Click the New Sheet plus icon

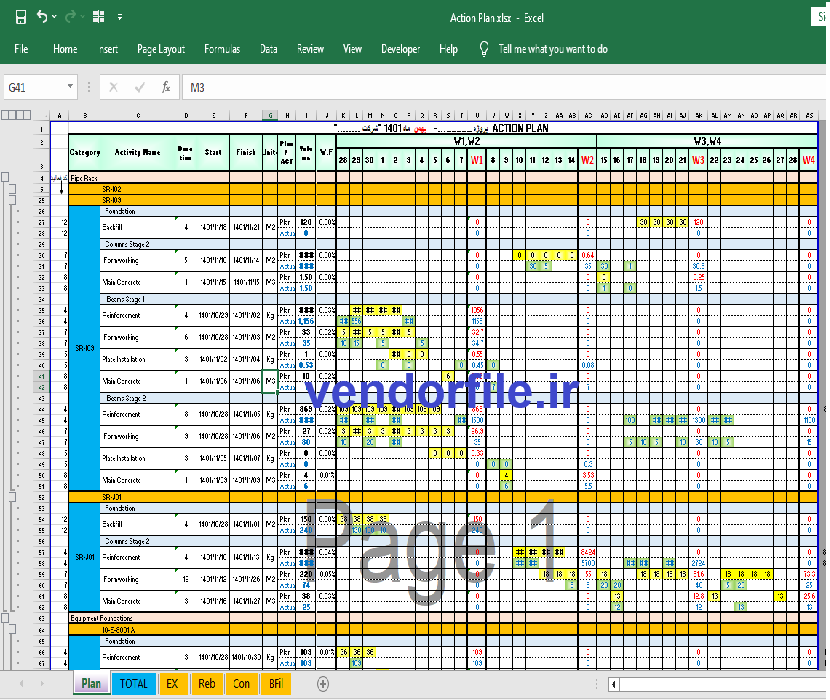coord(323,684)
